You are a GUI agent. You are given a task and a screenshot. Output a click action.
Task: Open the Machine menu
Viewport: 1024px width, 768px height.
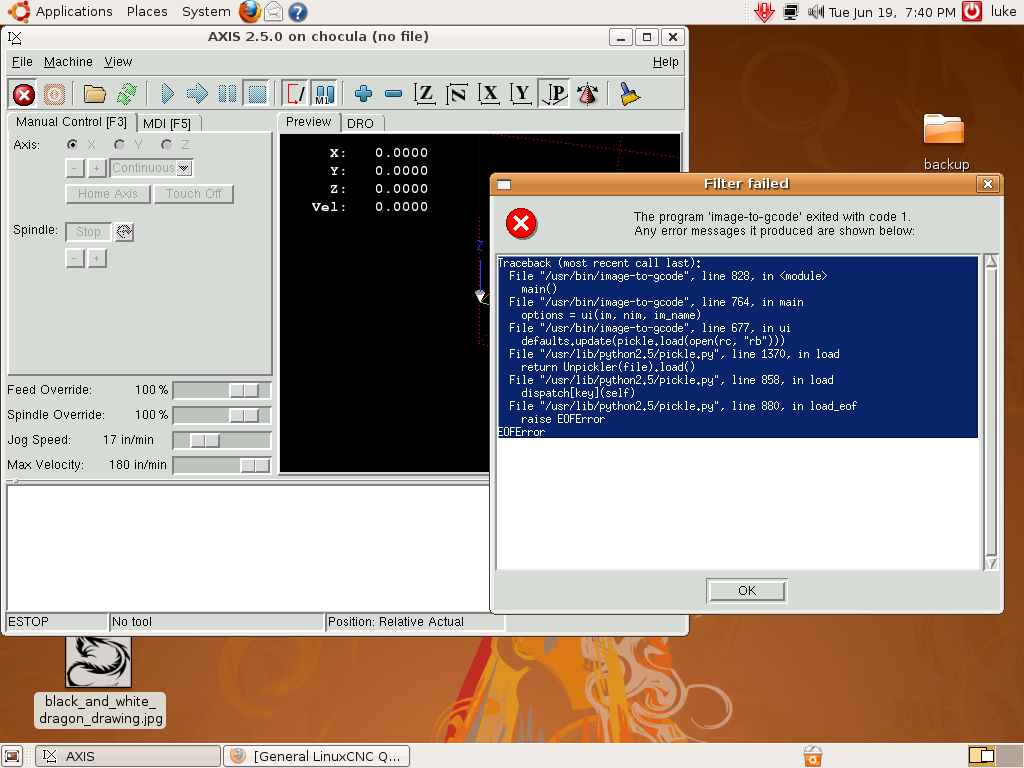68,61
